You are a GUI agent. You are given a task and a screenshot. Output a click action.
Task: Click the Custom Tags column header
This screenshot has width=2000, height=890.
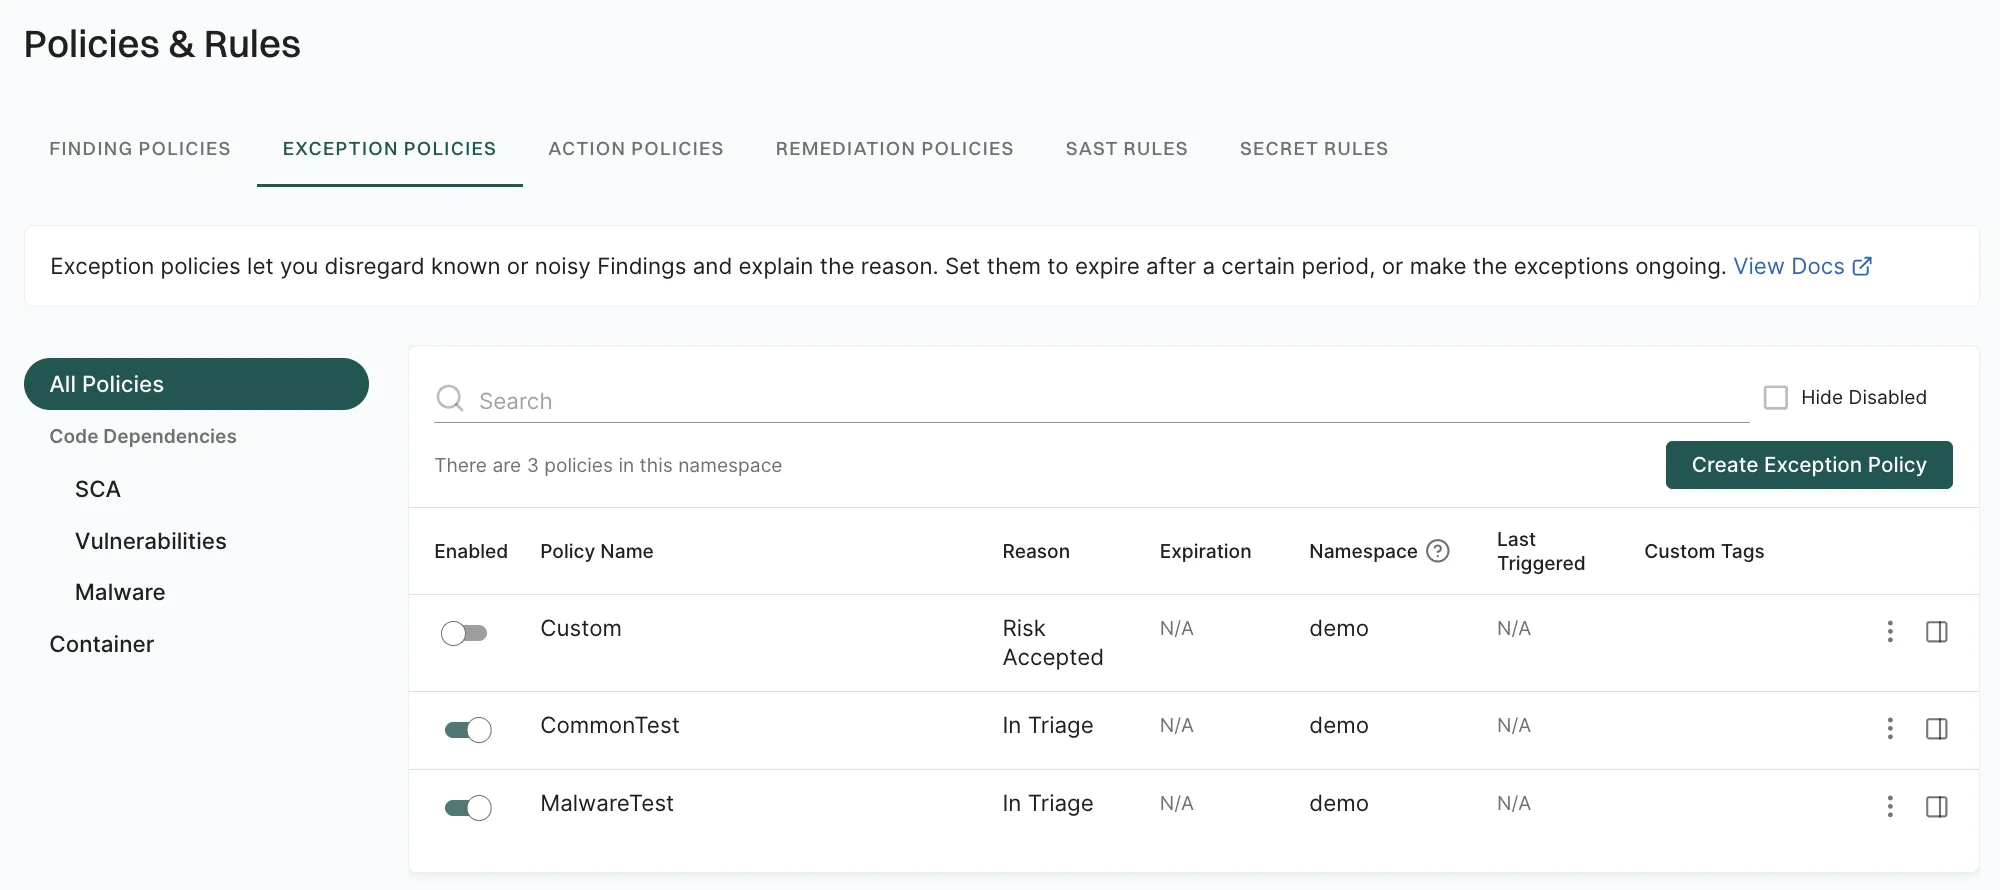click(x=1704, y=551)
